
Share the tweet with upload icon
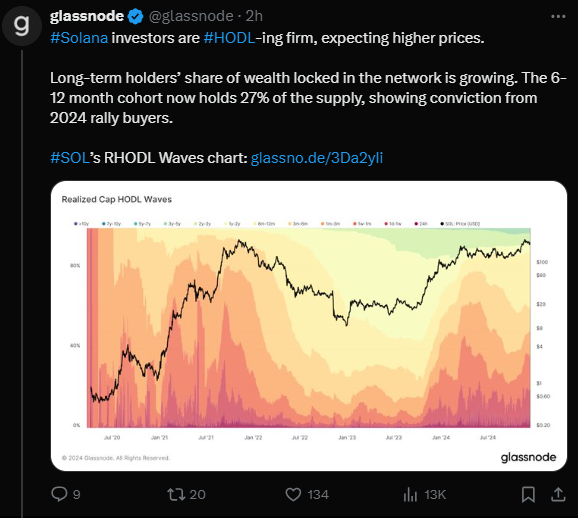tap(558, 494)
